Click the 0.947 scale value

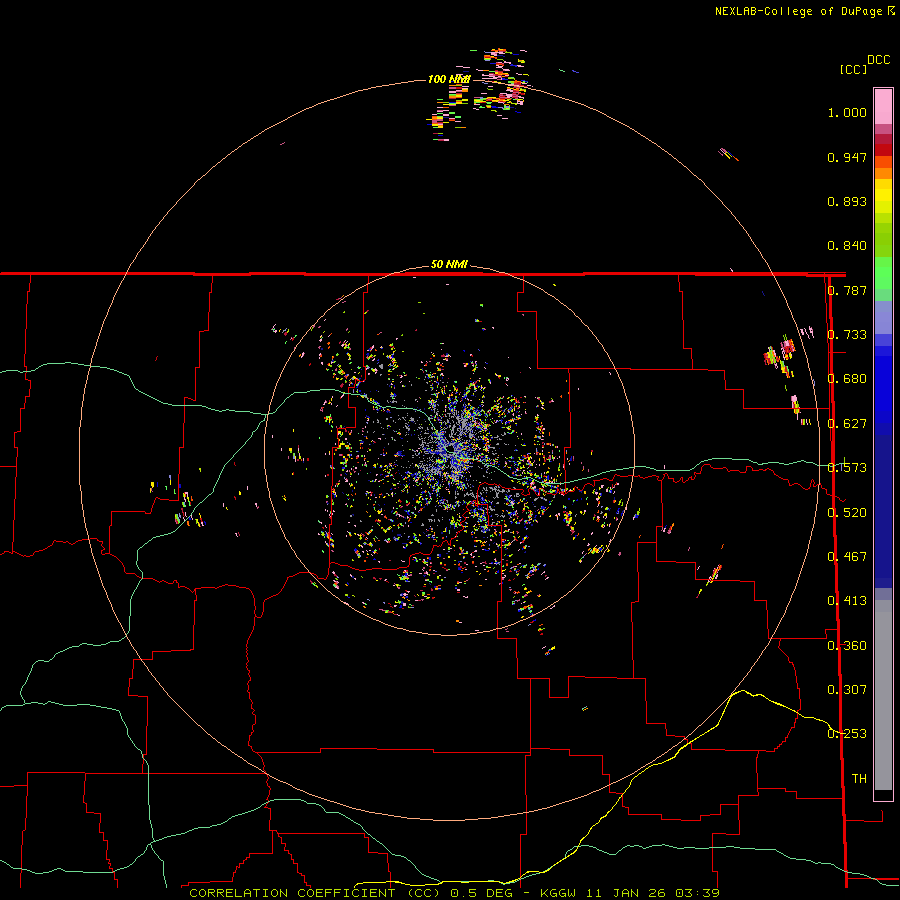pos(847,157)
